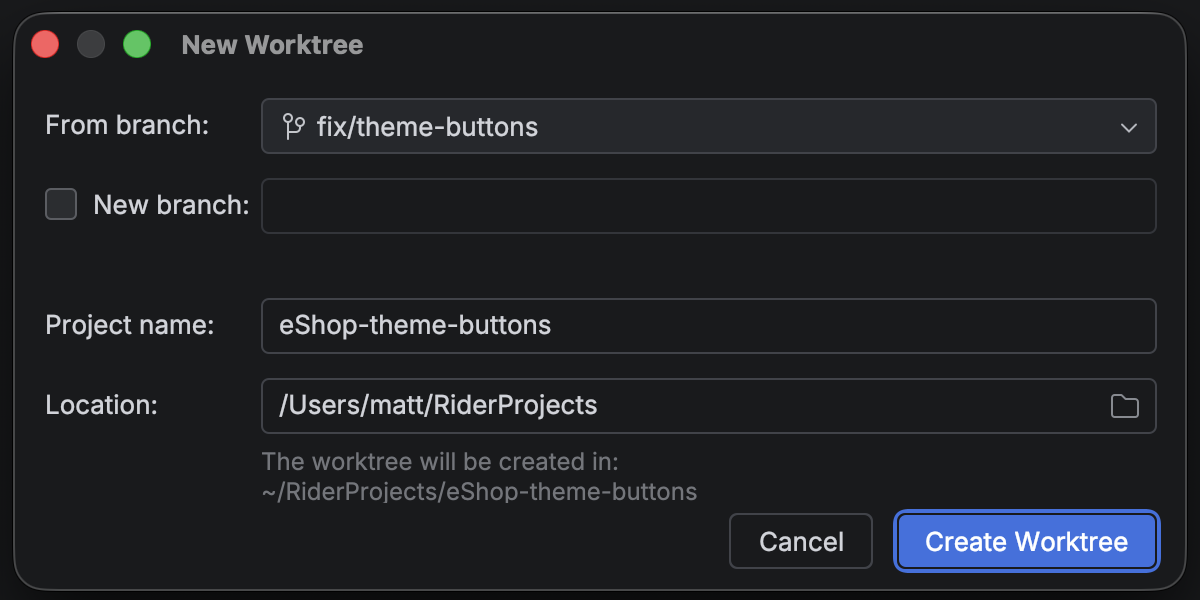Click the gray minimize window button
This screenshot has width=1200, height=600.
click(x=91, y=45)
